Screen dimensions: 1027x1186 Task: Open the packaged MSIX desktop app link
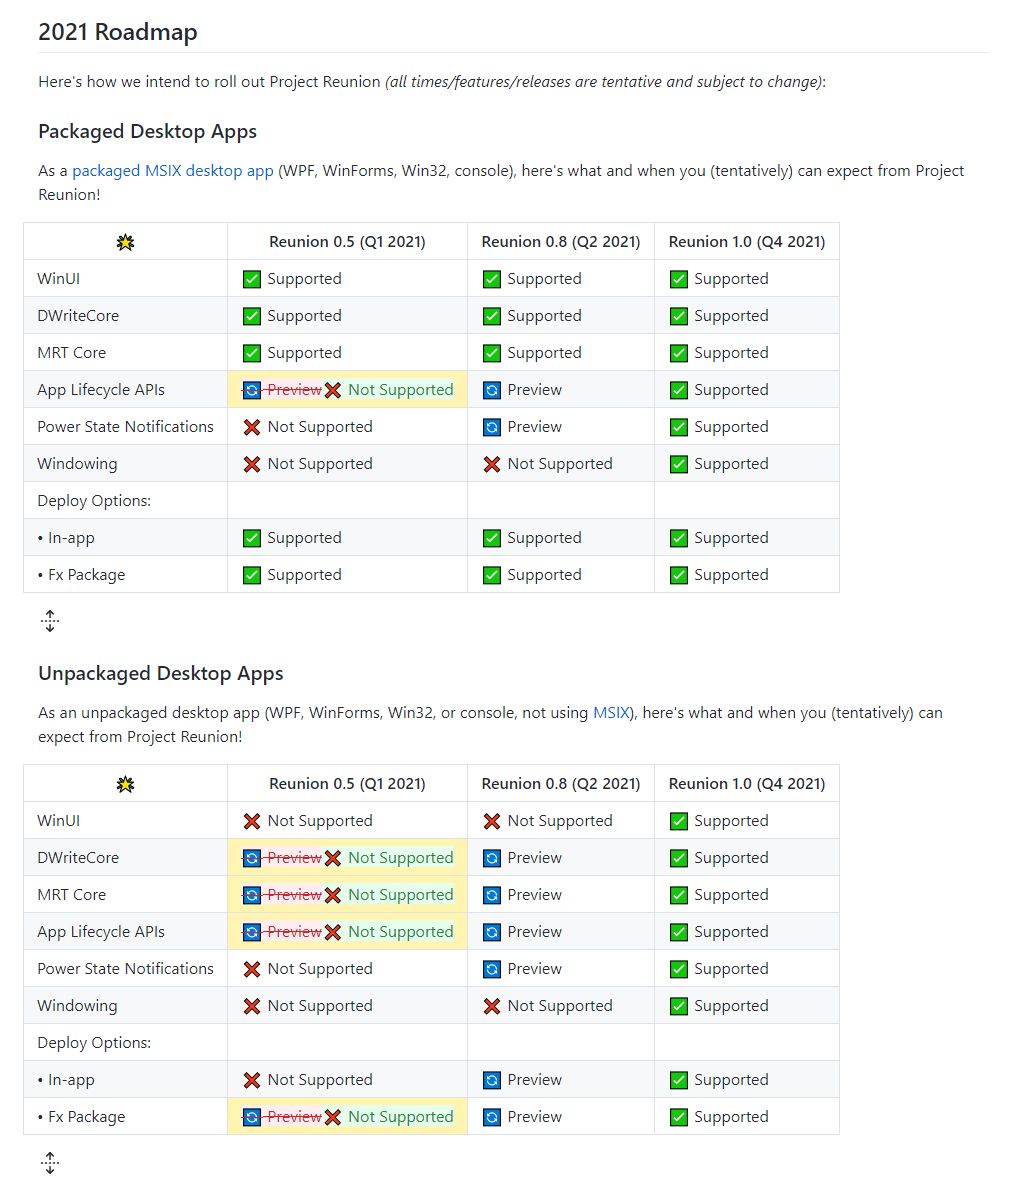172,171
